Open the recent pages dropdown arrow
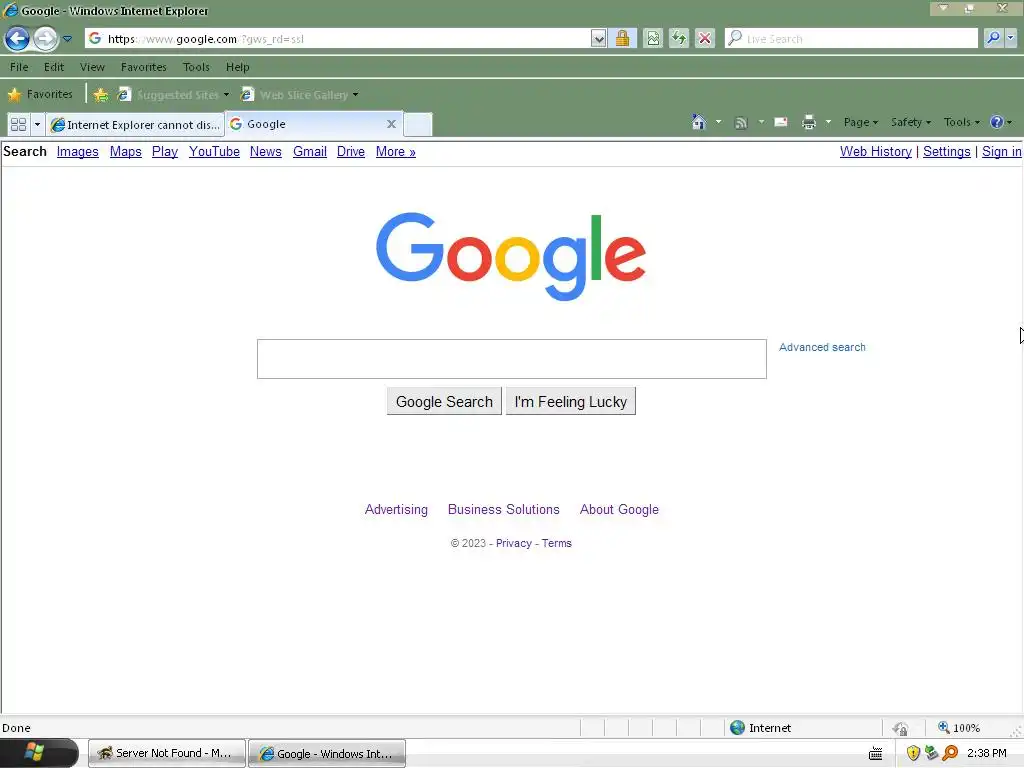1024x768 pixels. pos(67,39)
